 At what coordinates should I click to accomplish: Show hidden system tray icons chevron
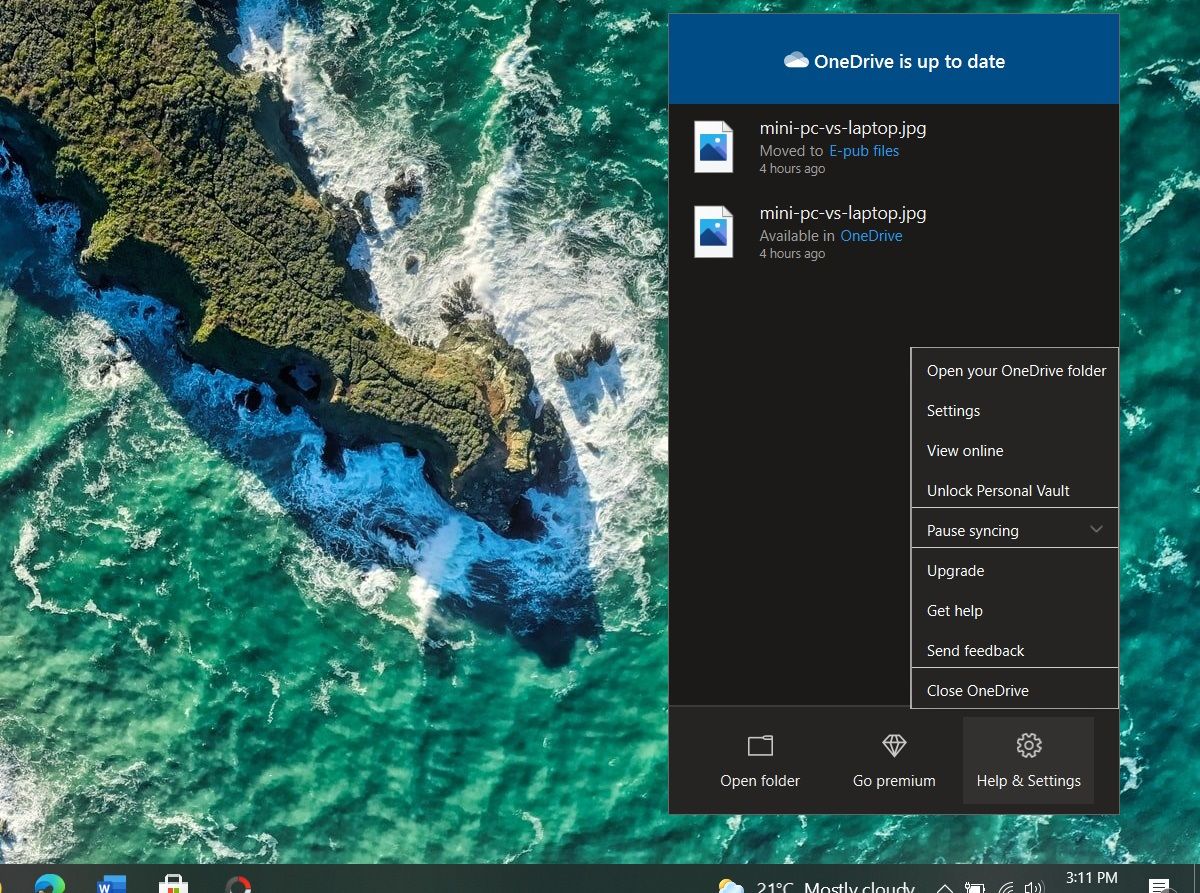[x=944, y=887]
